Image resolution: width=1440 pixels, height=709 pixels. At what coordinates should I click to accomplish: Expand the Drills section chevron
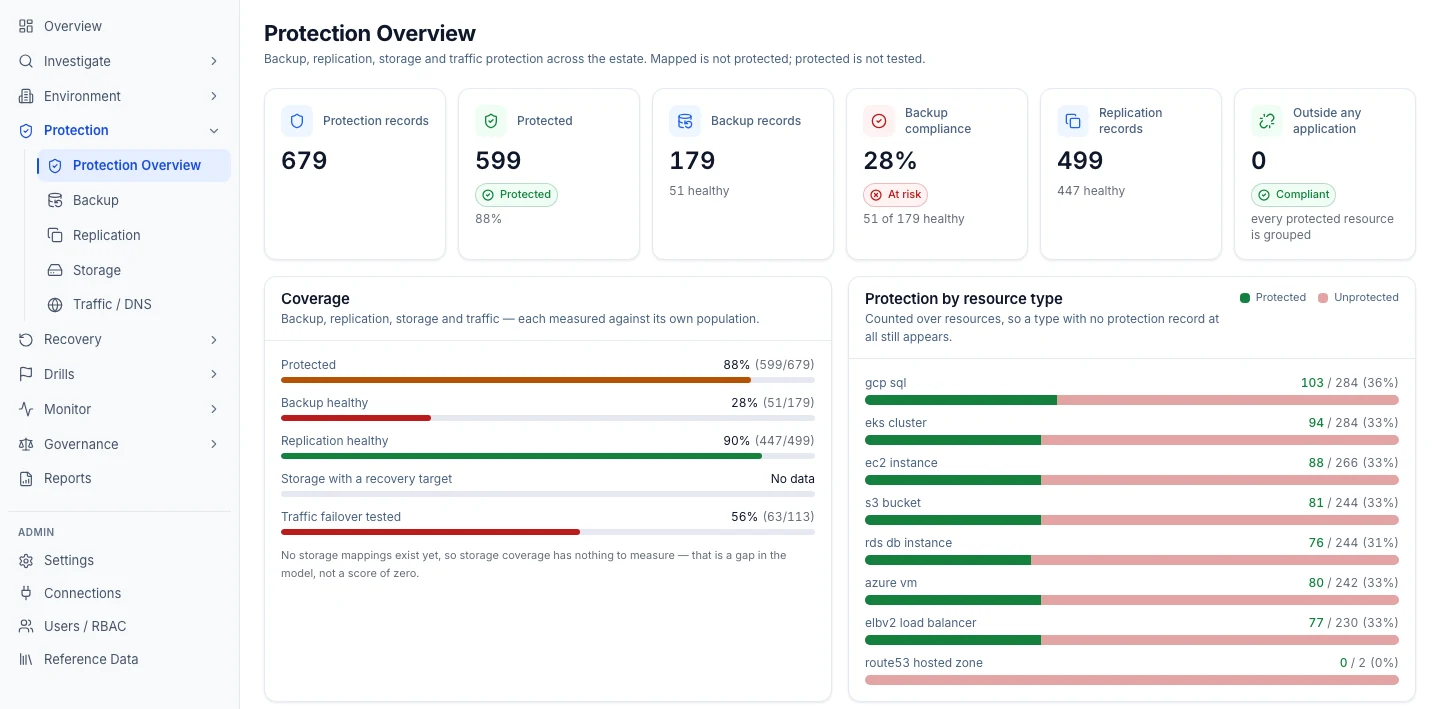(214, 374)
